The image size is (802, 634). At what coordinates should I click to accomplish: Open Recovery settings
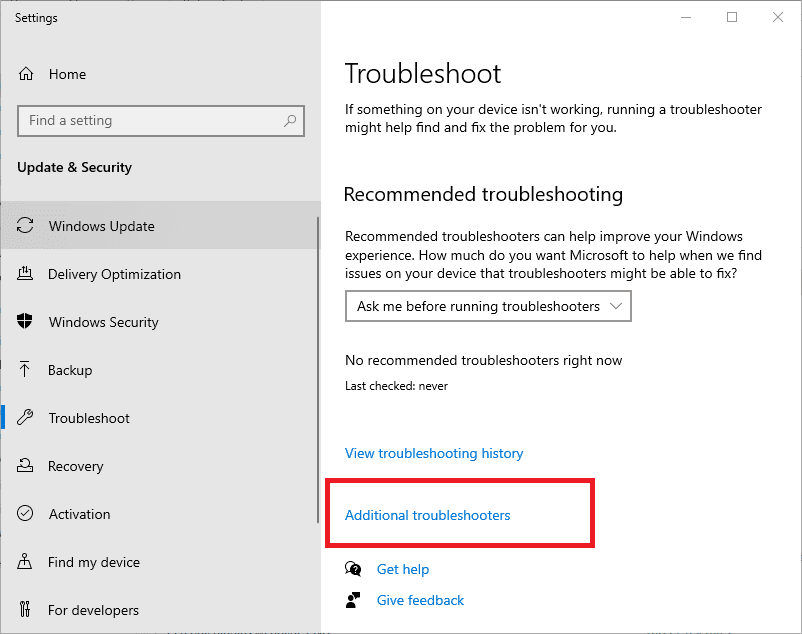(x=76, y=466)
